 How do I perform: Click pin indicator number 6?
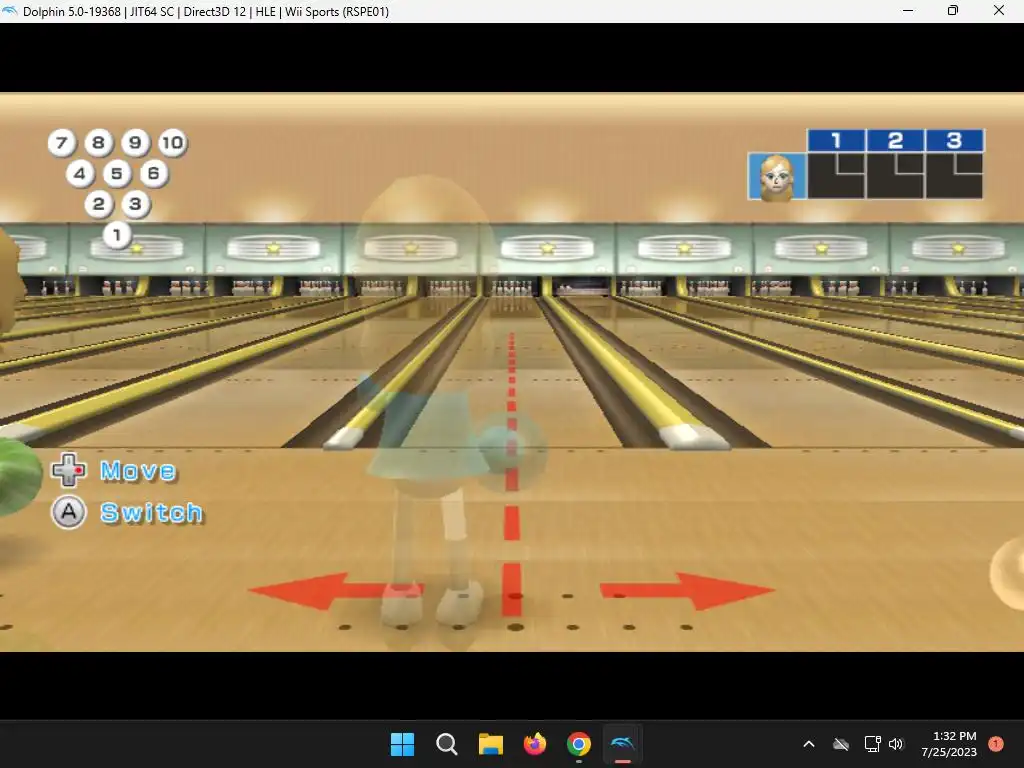pyautogui.click(x=153, y=174)
